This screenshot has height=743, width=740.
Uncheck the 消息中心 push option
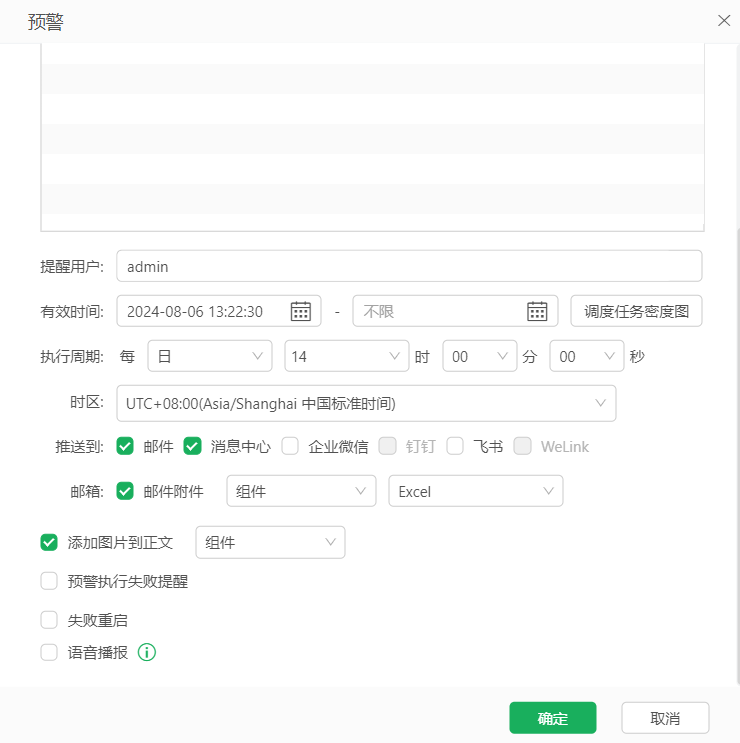[x=192, y=447]
